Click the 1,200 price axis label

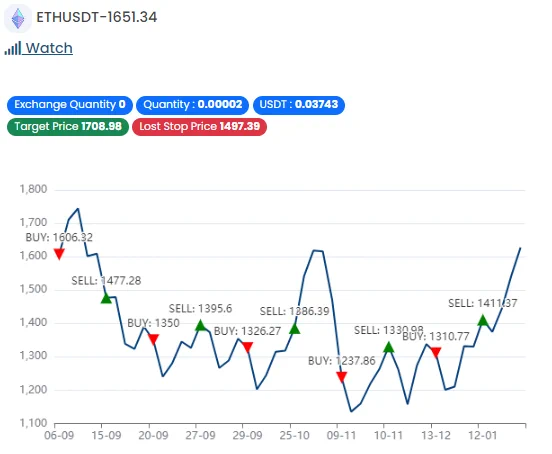point(33,390)
